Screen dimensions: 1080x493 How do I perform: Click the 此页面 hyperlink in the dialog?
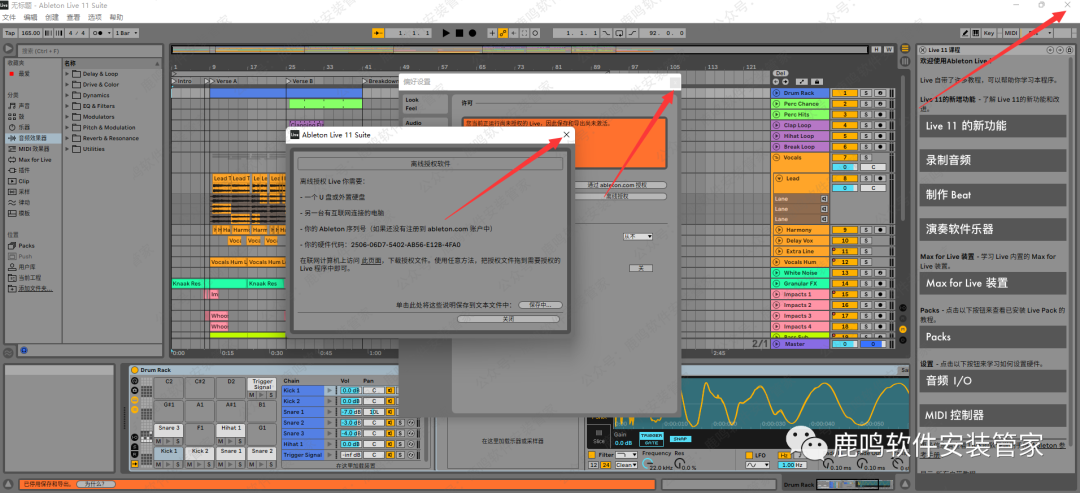tap(370, 259)
